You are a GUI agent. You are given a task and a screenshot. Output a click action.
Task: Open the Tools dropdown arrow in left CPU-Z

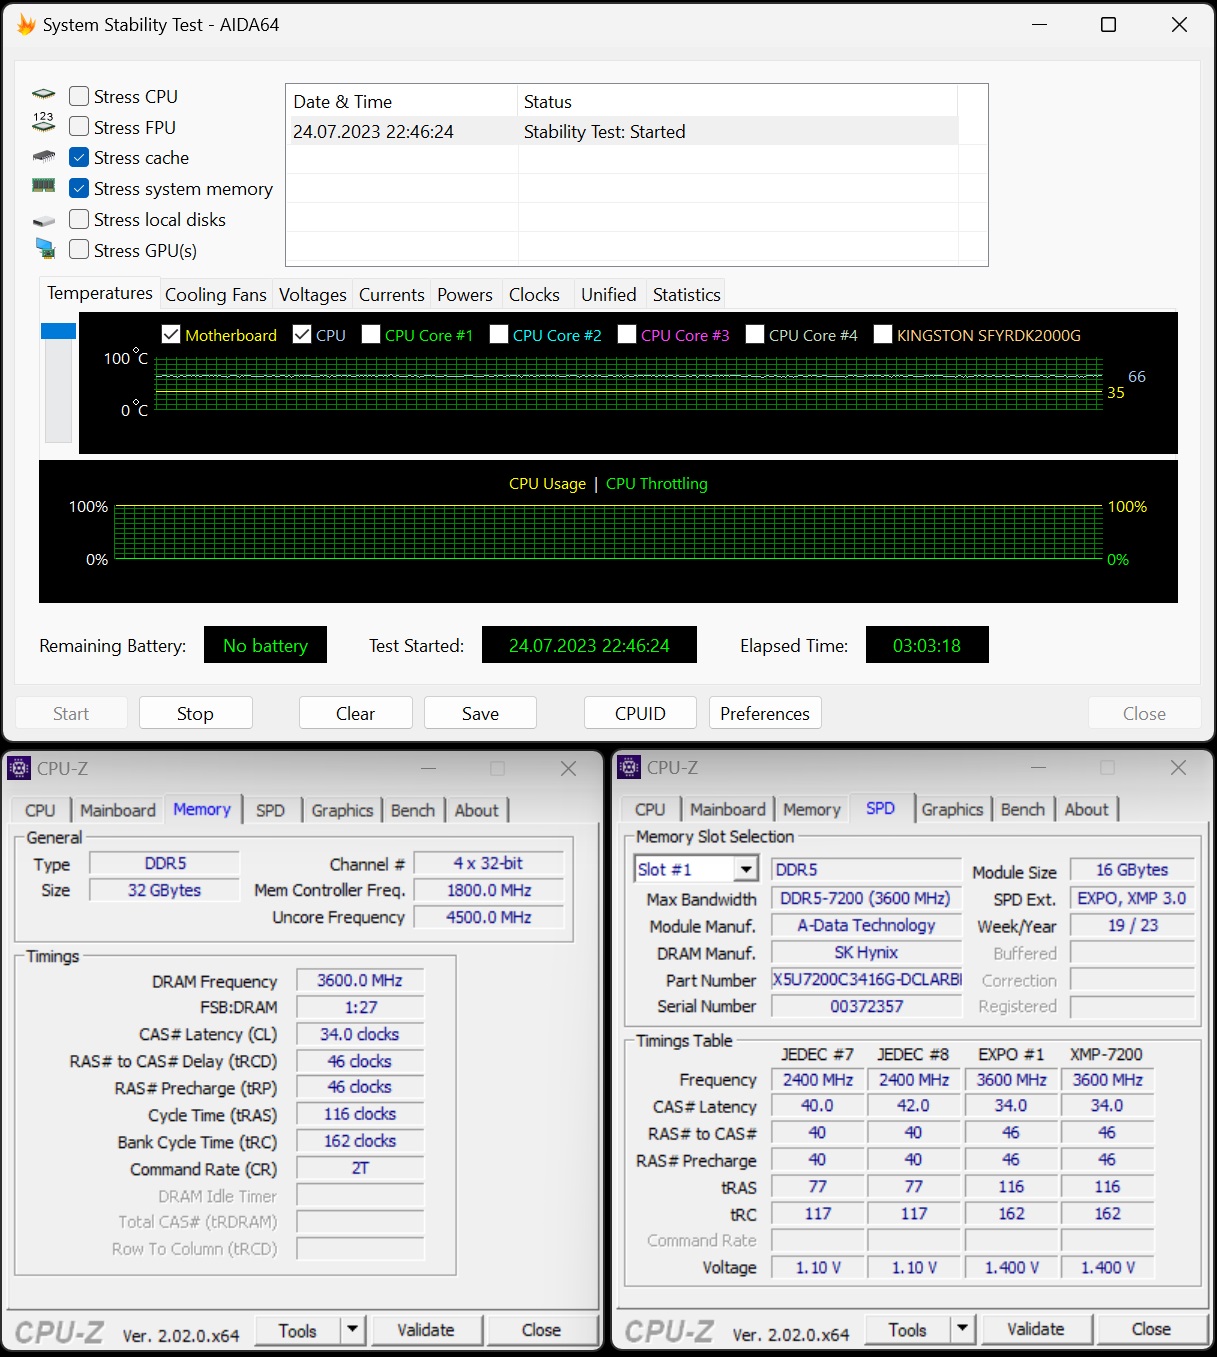(352, 1330)
